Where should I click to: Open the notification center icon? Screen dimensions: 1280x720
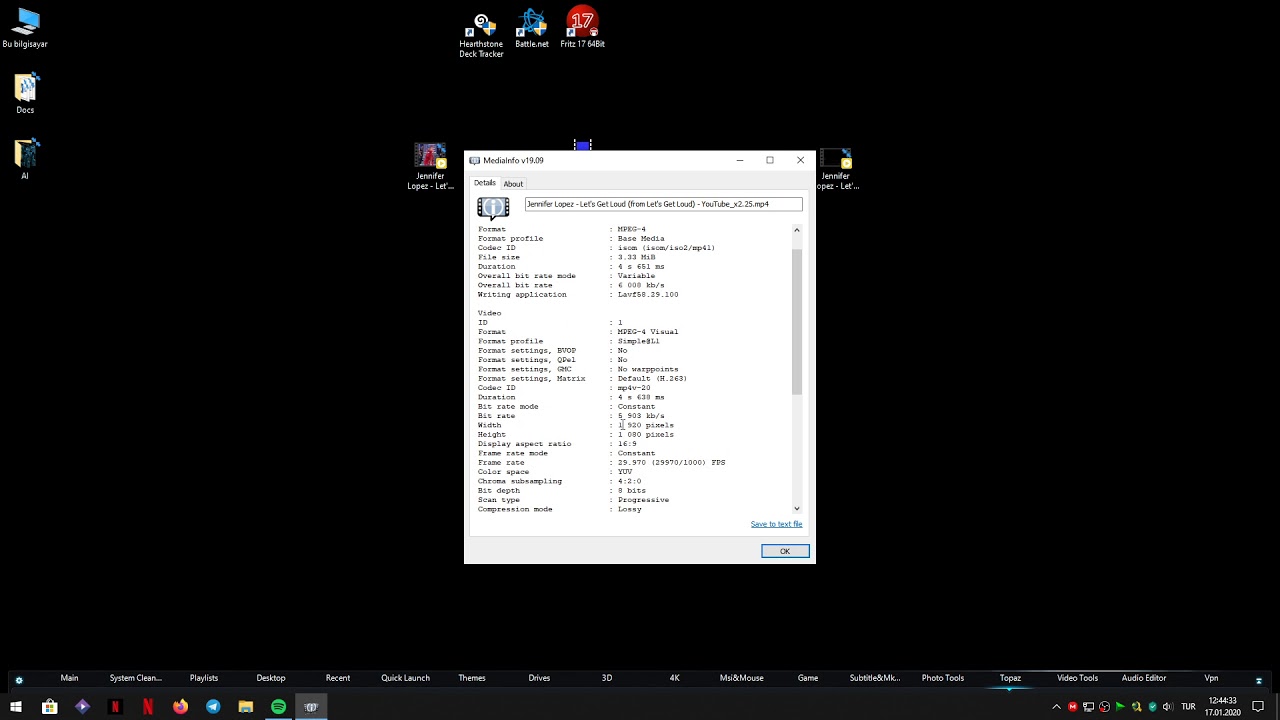(x=1258, y=707)
